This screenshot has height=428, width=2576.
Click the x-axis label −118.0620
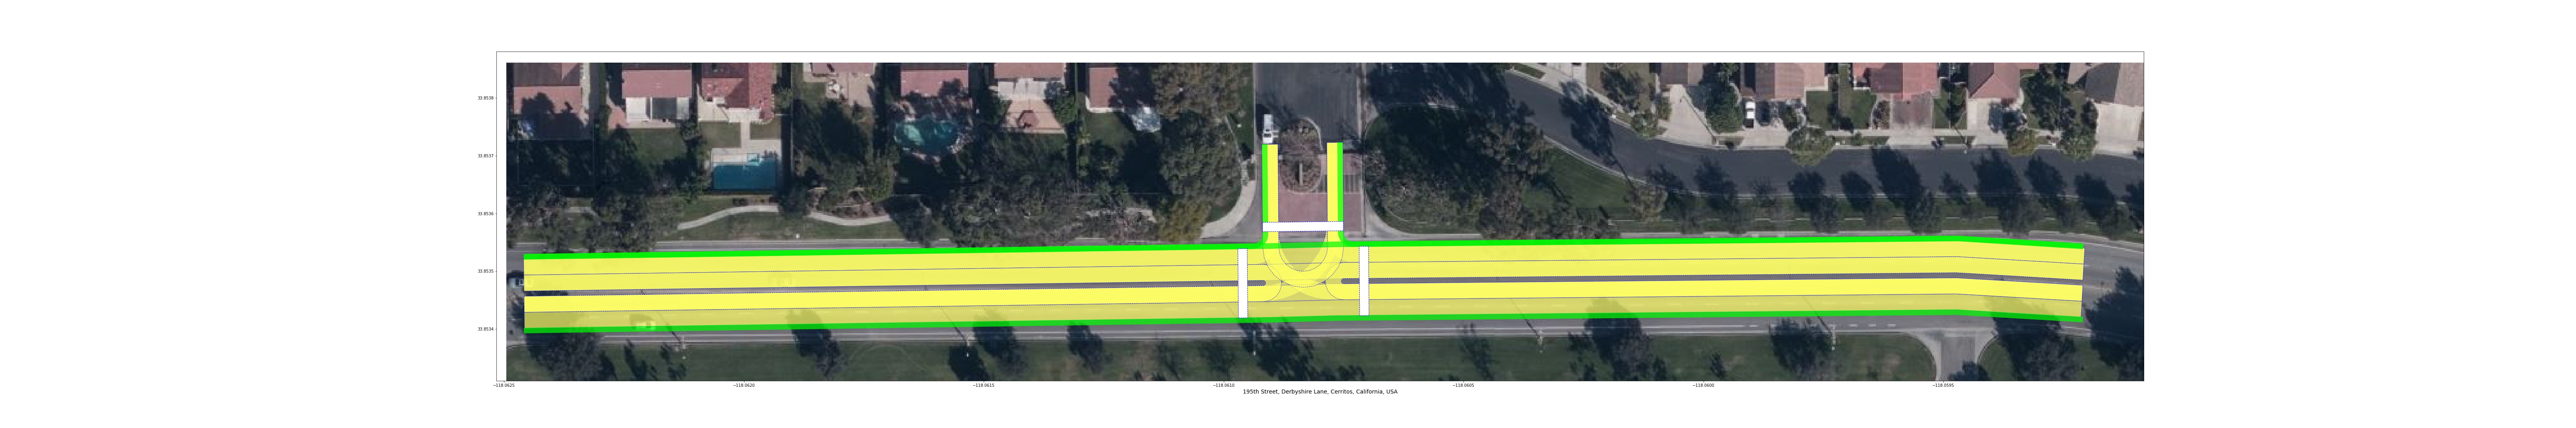coord(744,385)
